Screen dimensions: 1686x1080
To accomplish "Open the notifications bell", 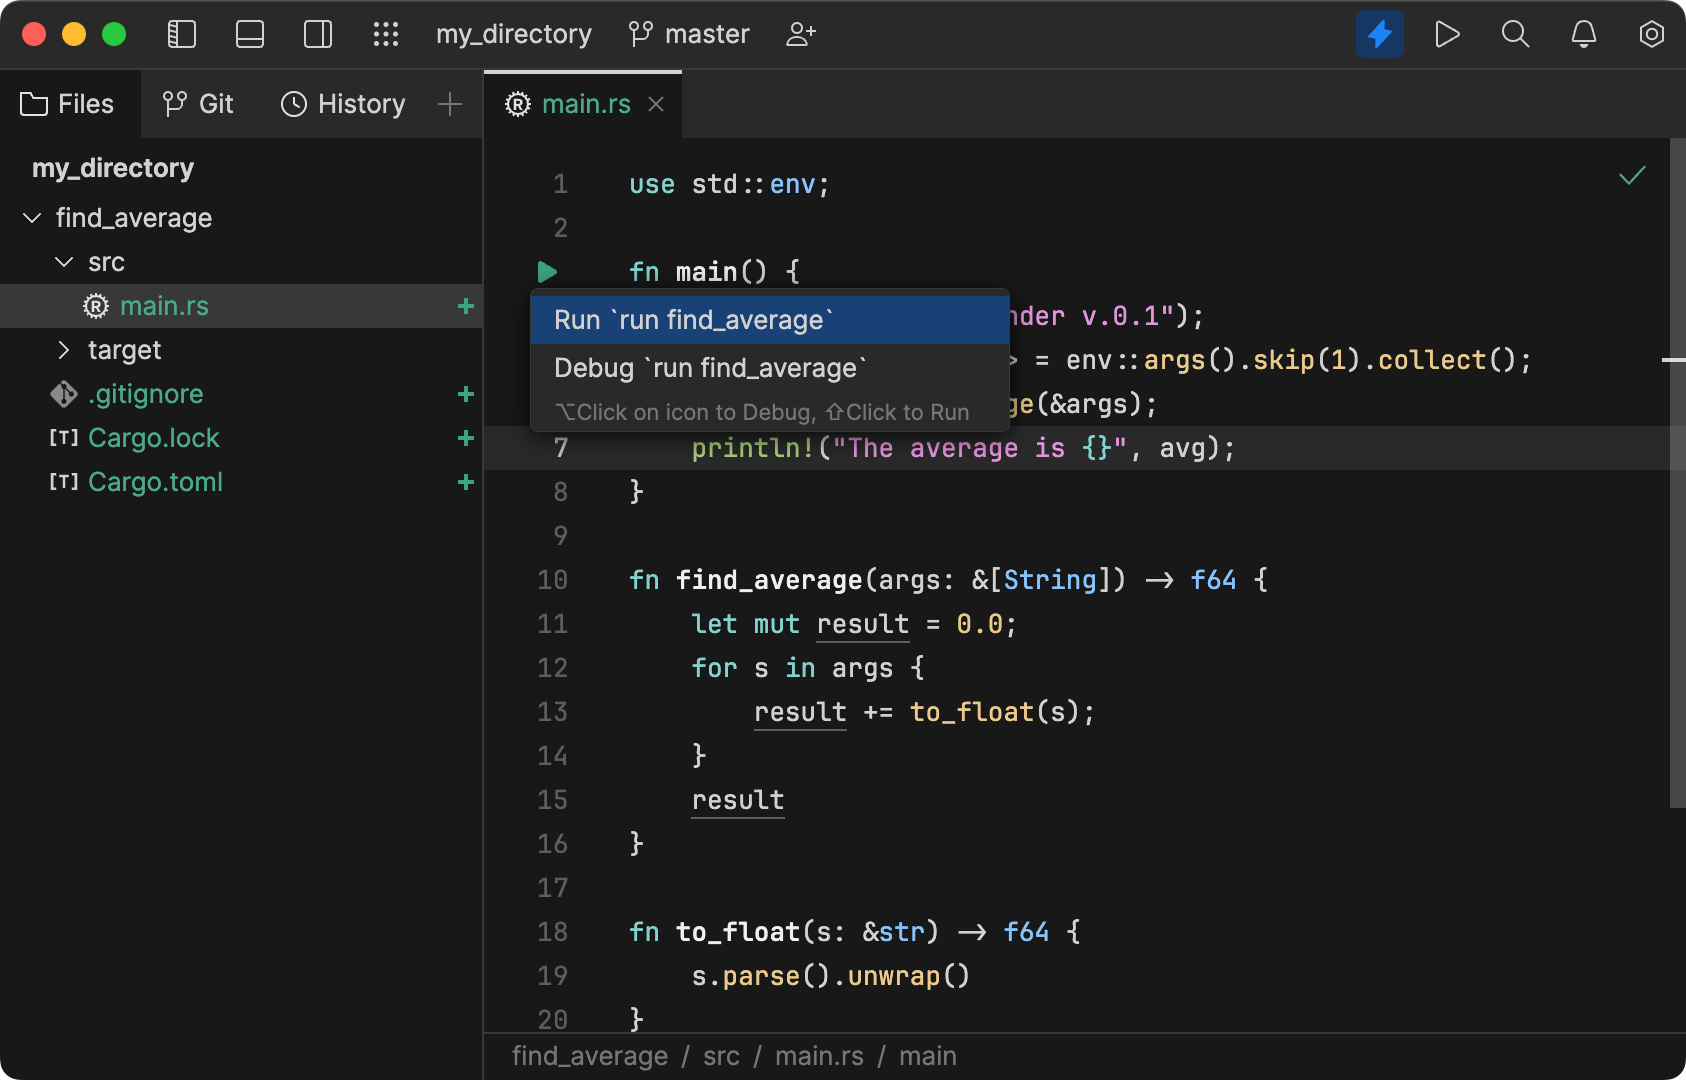I will pos(1582,33).
